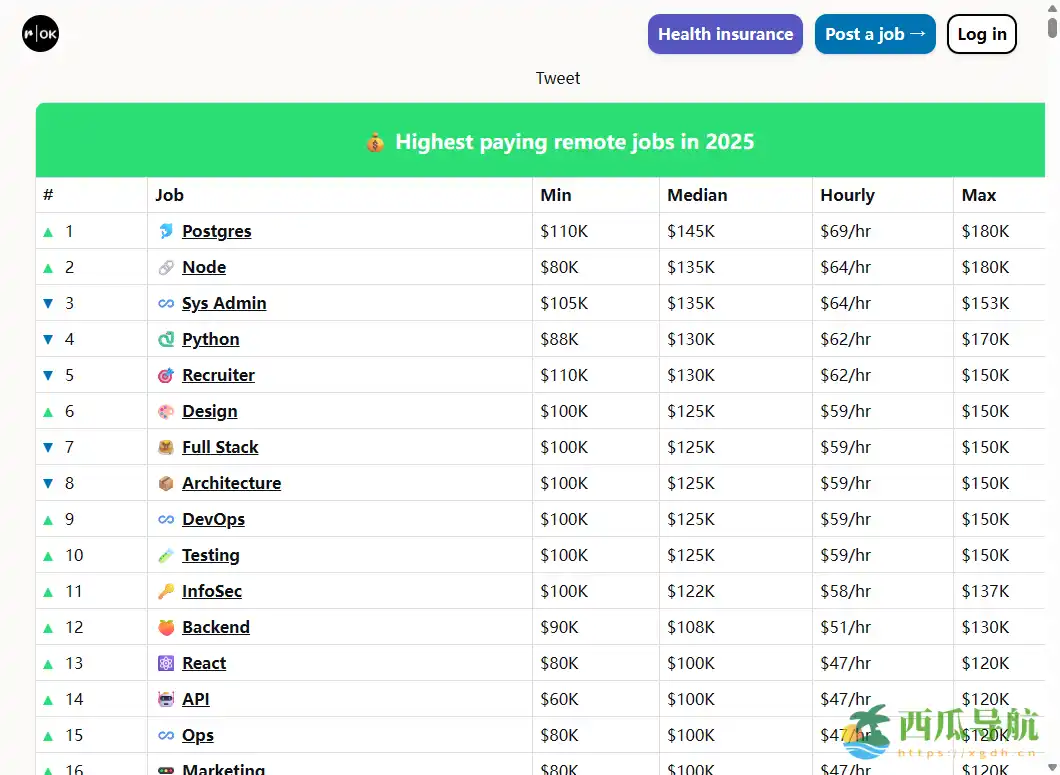Open the Sys Admin job link
The width and height of the screenshot is (1060, 775).
pyautogui.click(x=224, y=303)
